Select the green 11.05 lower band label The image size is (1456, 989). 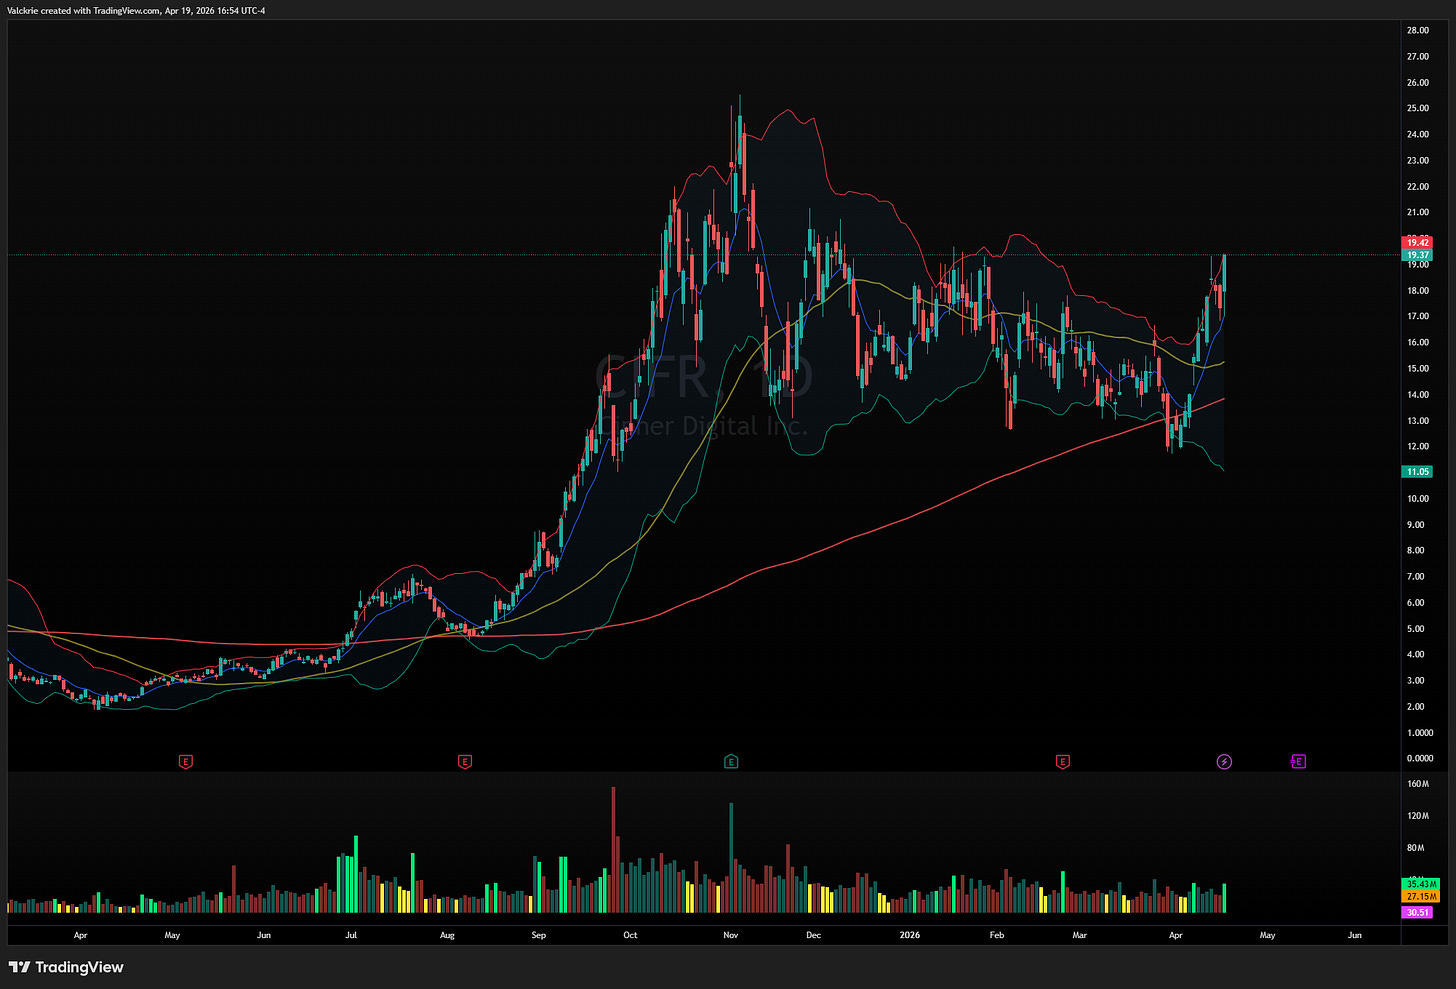(1418, 472)
